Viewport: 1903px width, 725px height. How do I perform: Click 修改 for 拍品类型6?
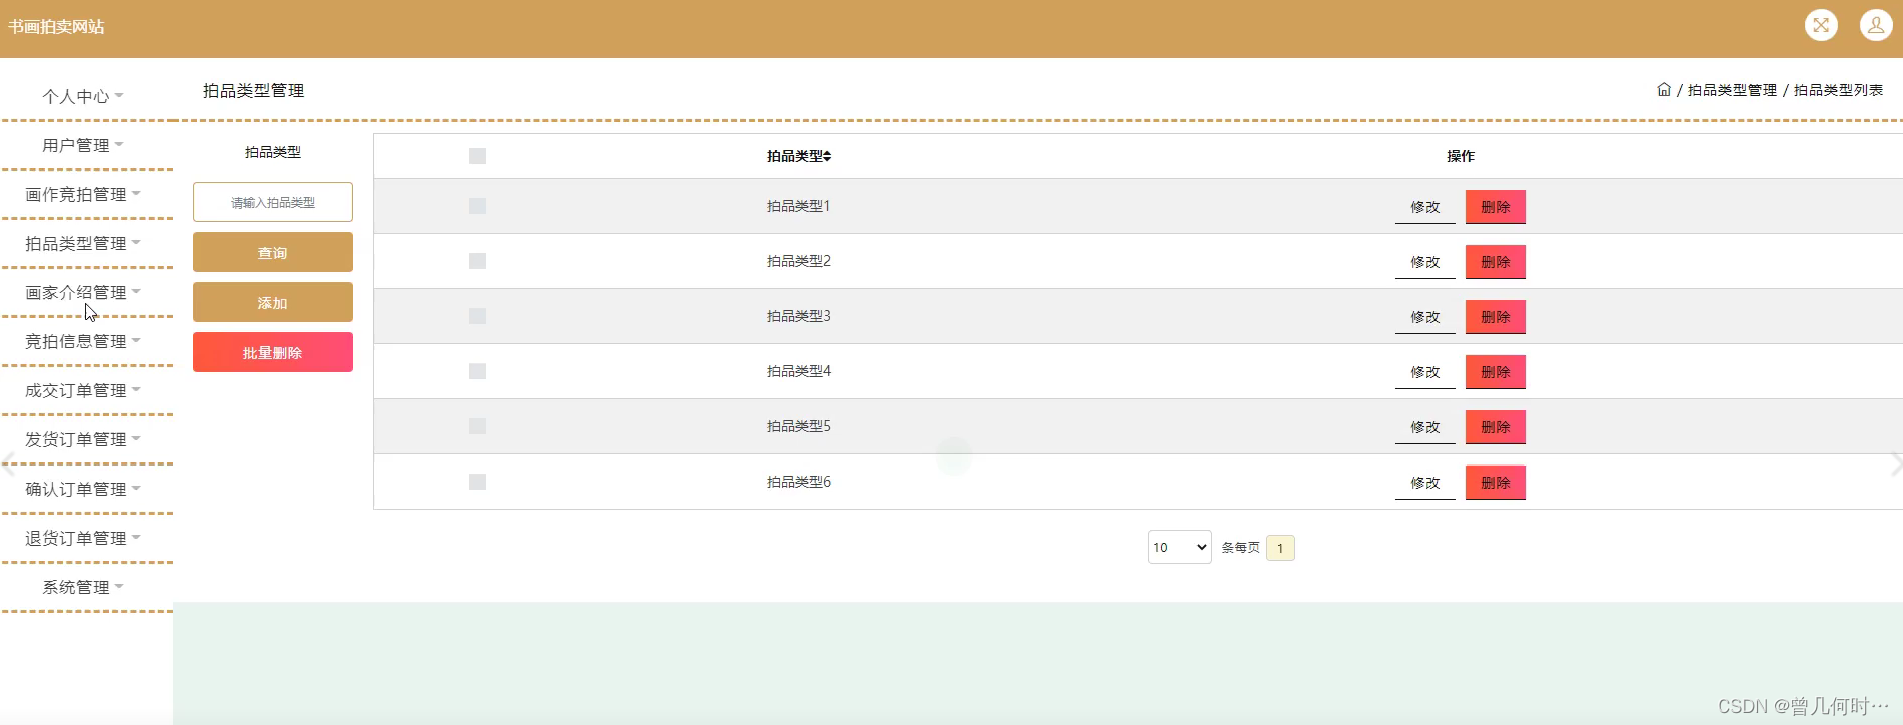coord(1425,483)
